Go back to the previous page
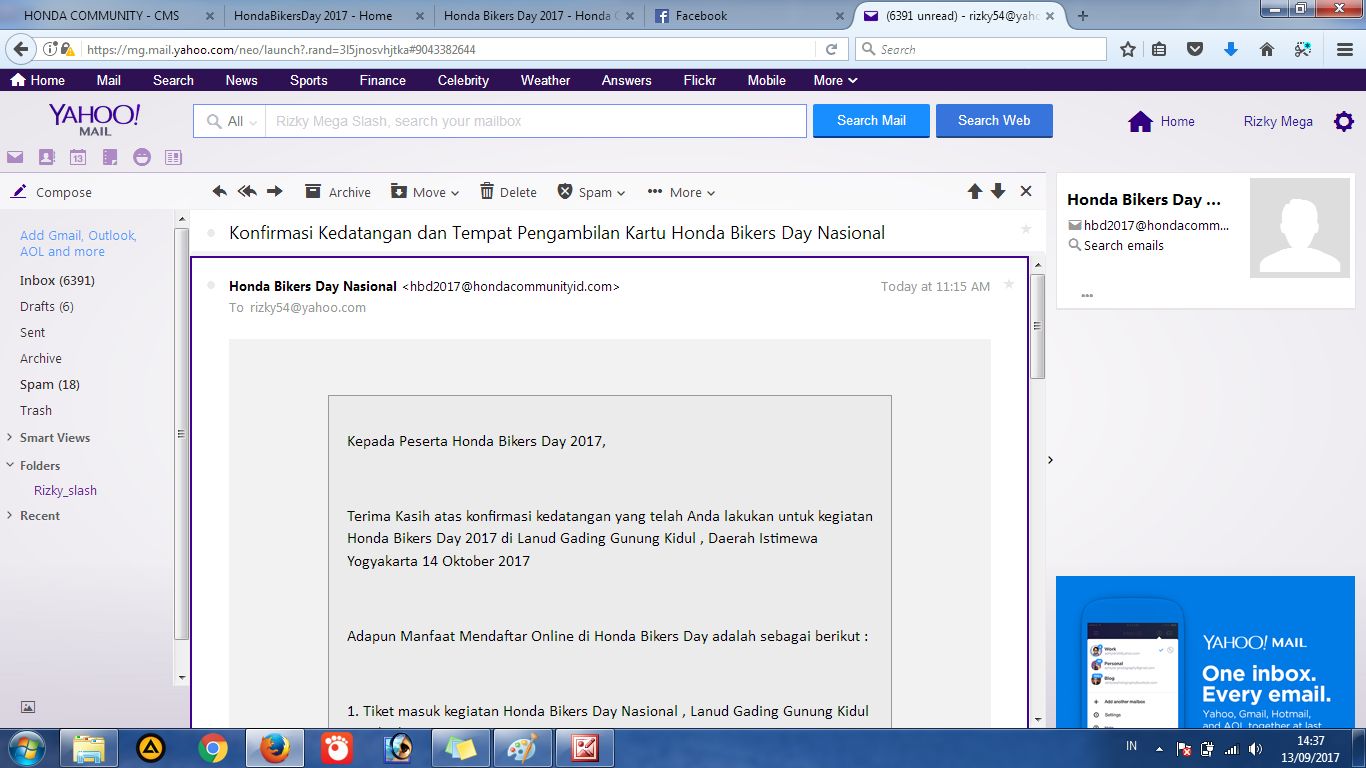The height and width of the screenshot is (768, 1366). [x=23, y=49]
